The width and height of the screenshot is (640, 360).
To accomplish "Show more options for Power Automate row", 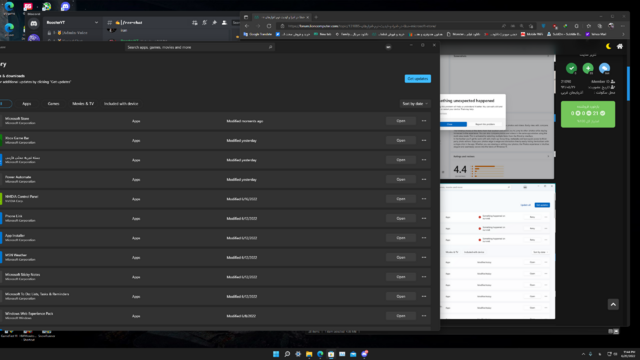I will [x=424, y=180].
